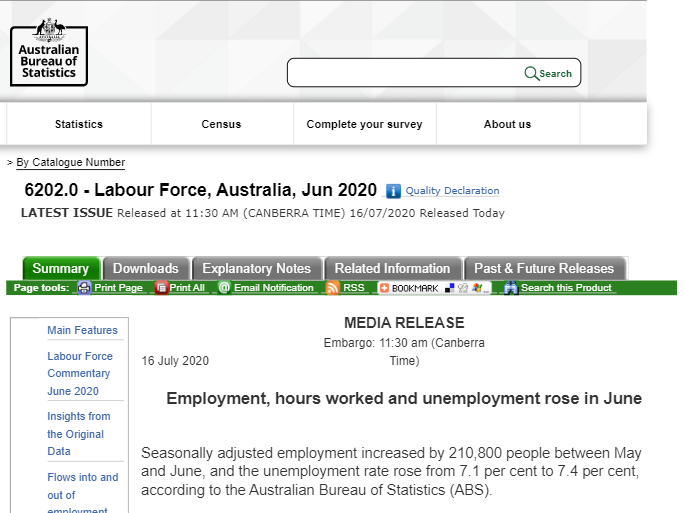684x513 pixels.
Task: Open the Past & Future Releases tab
Action: click(x=544, y=268)
